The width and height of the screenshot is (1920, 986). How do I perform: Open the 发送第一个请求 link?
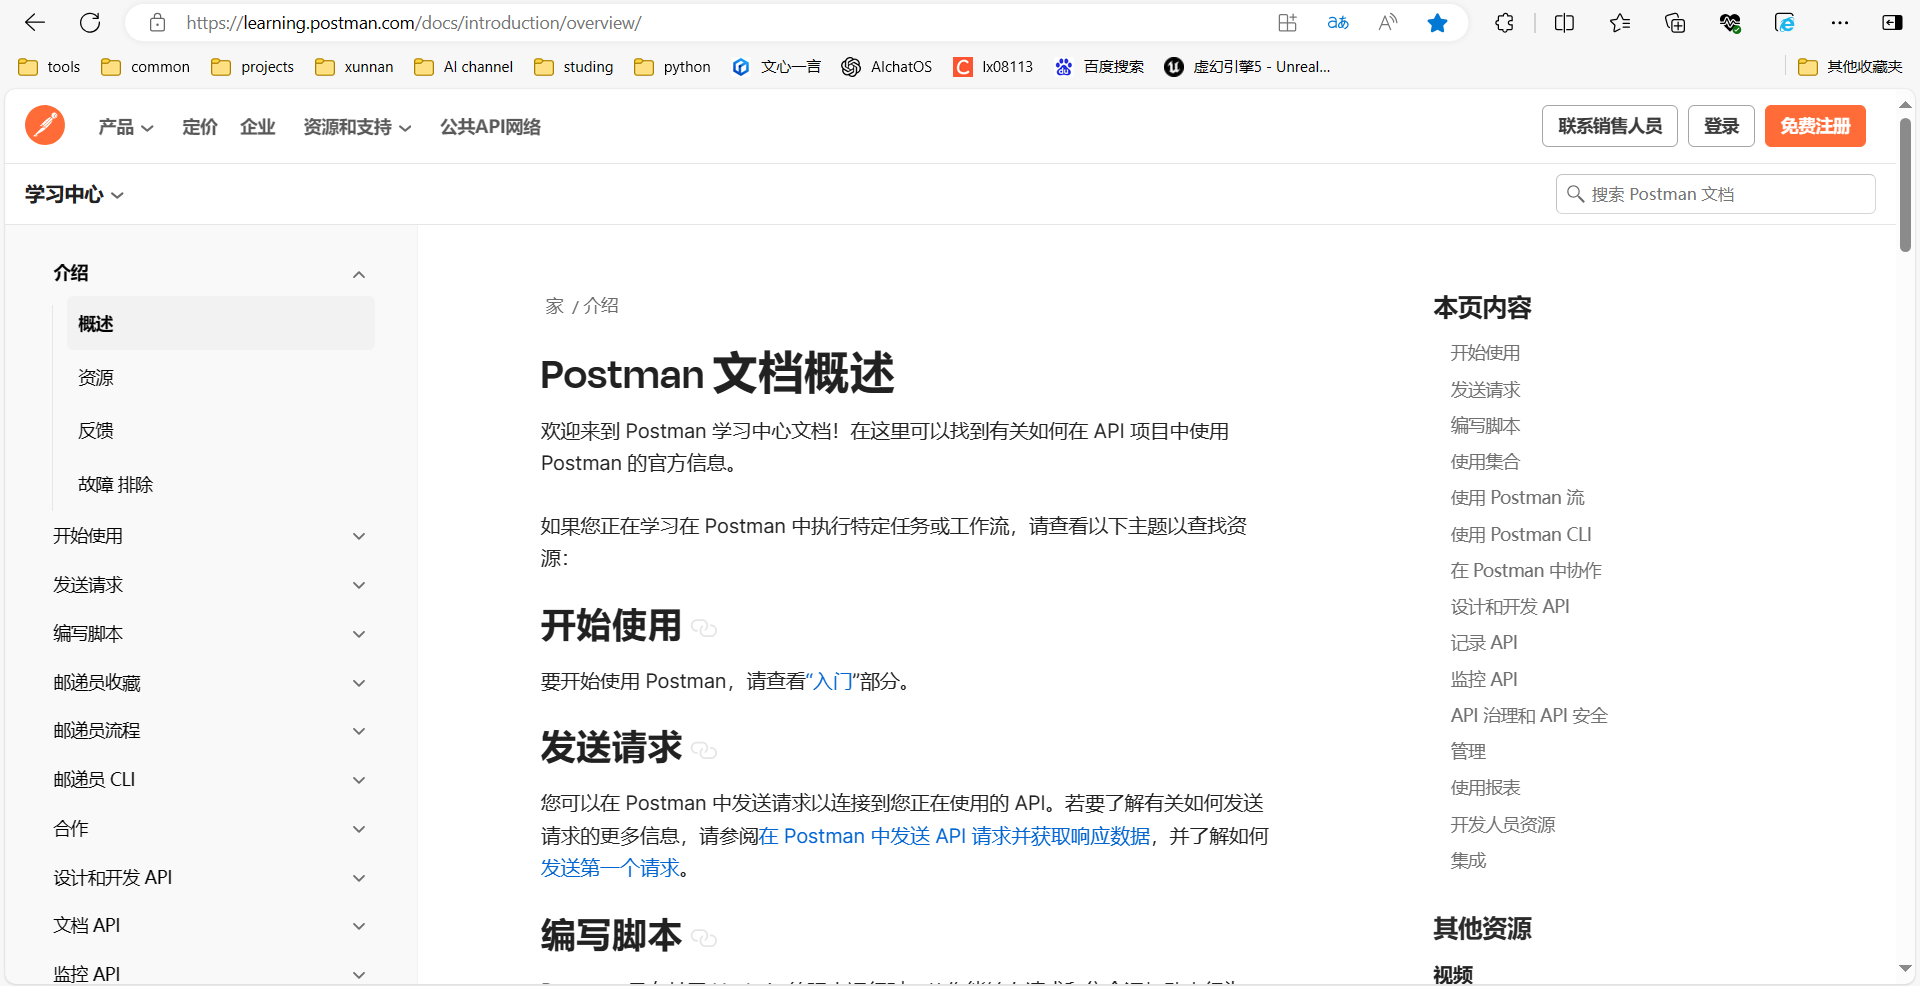tap(610, 868)
